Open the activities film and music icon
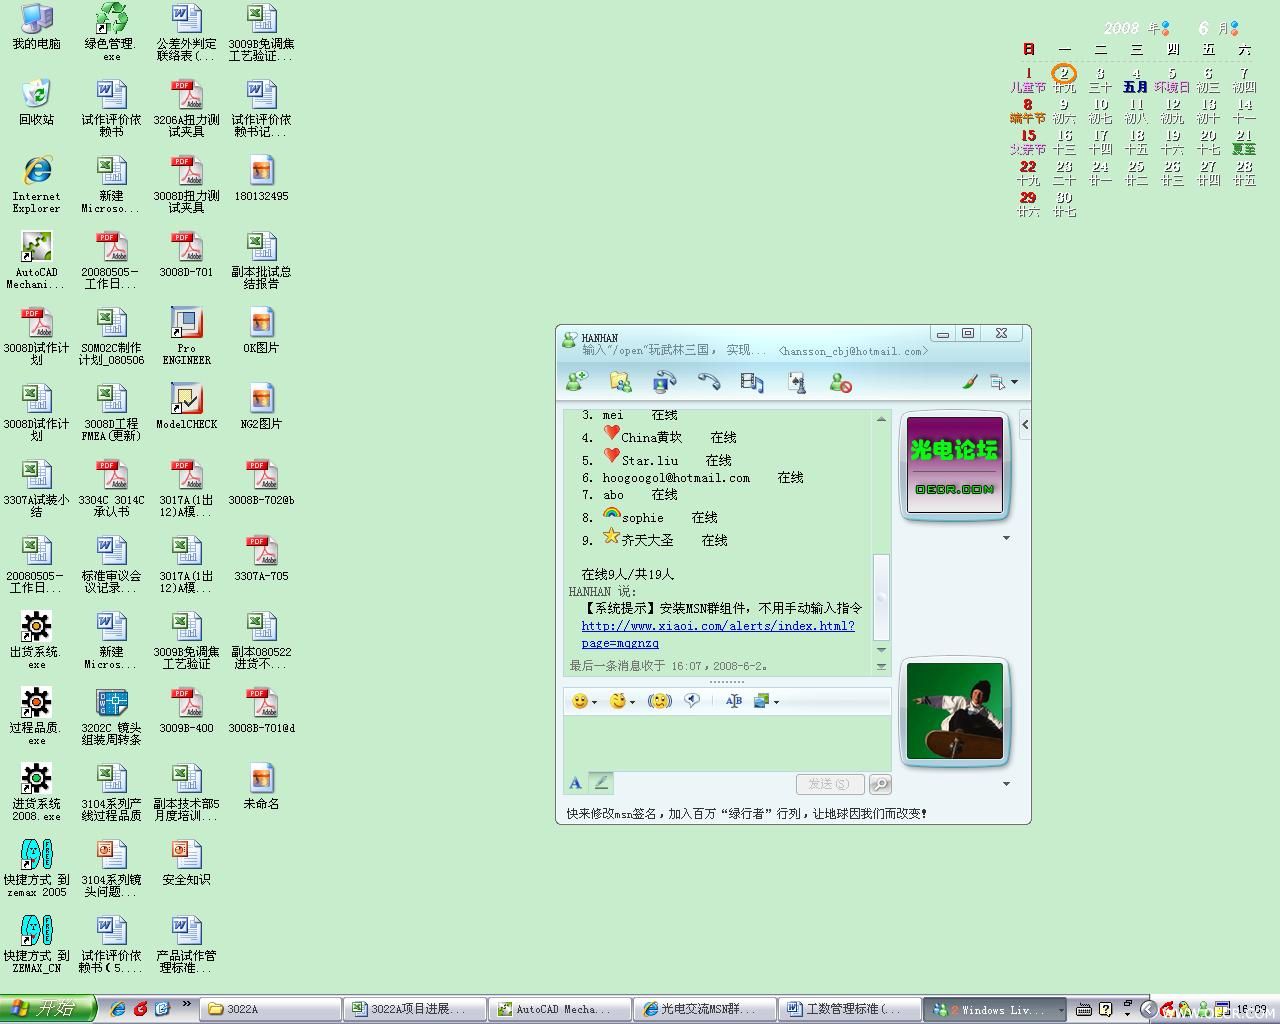 [x=752, y=382]
